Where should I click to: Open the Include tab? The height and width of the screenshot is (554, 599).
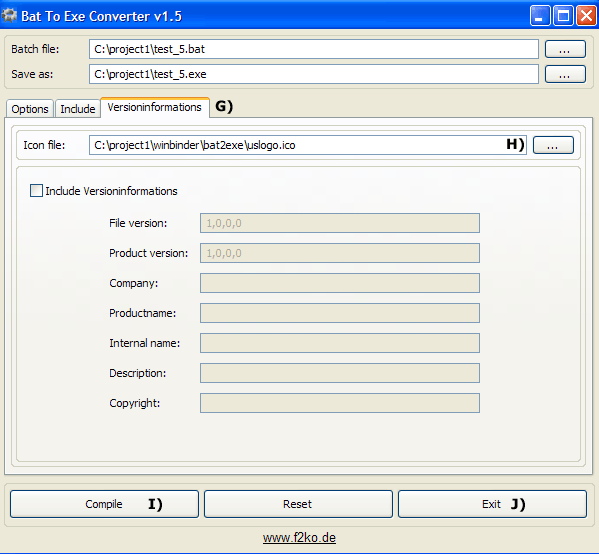(x=78, y=109)
